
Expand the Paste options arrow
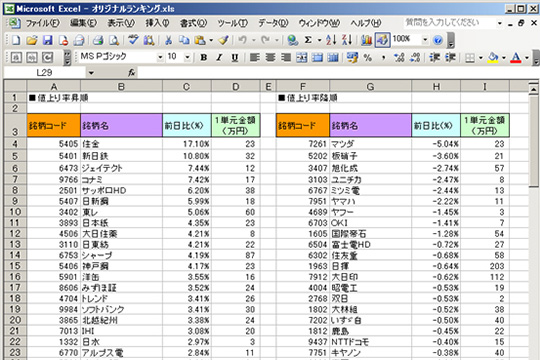point(211,40)
